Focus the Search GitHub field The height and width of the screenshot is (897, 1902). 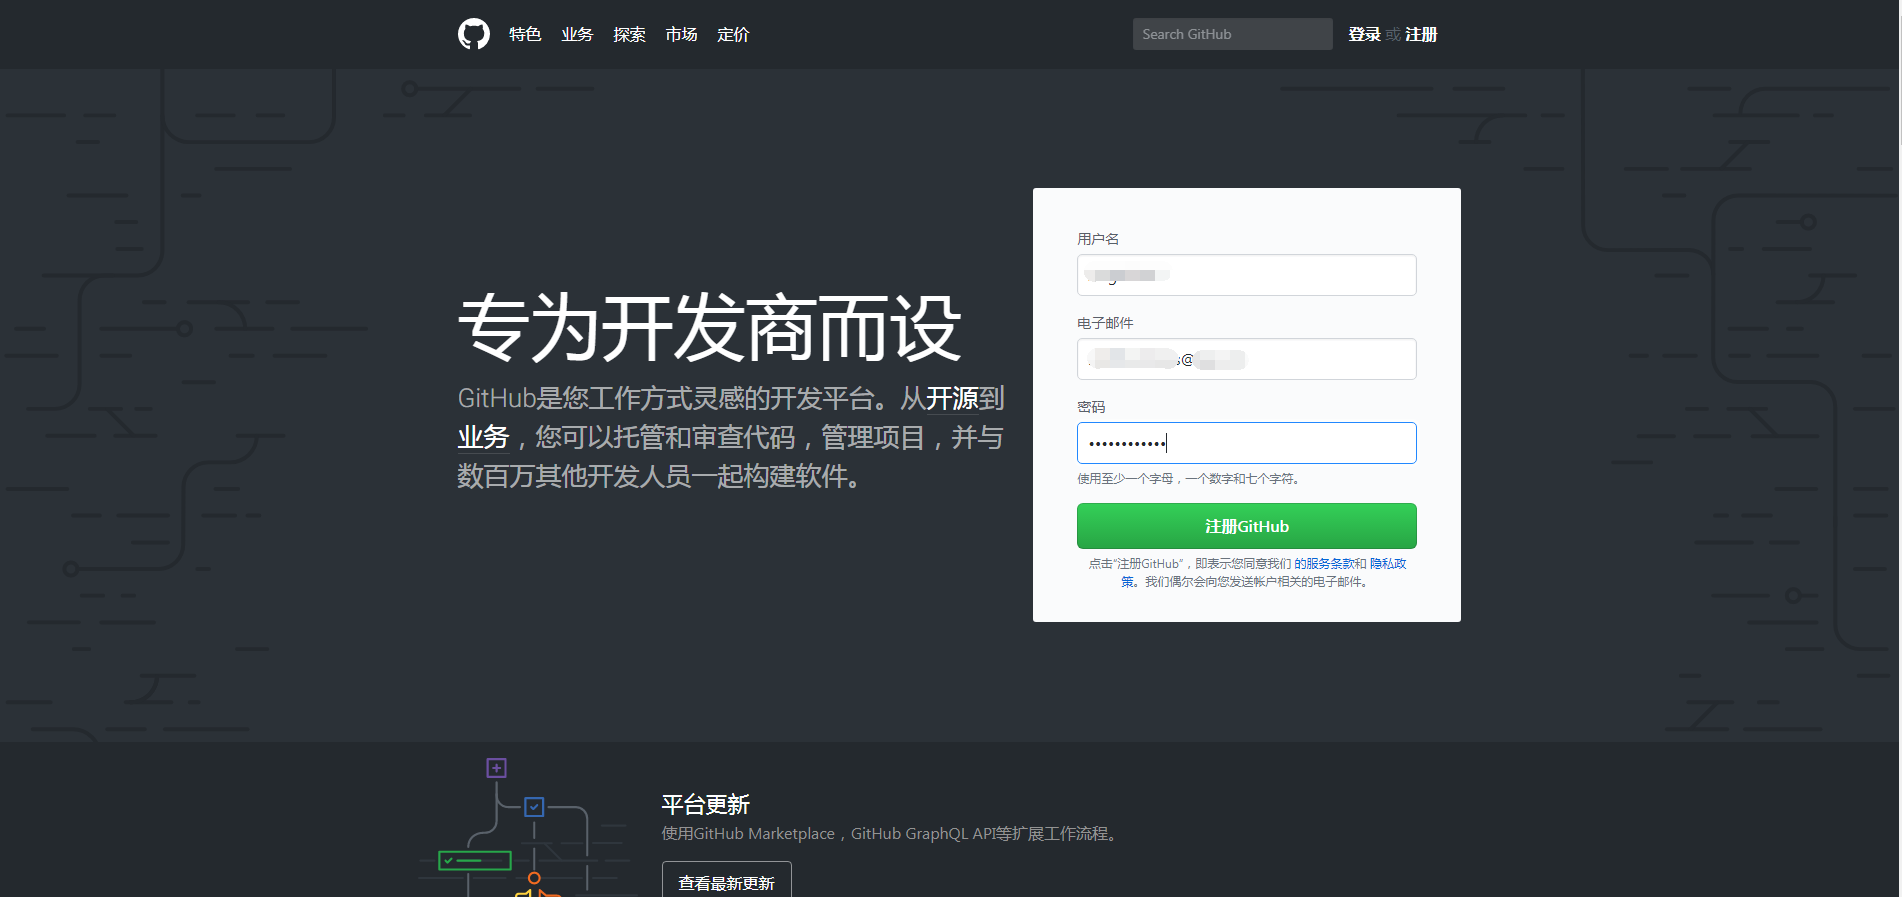1232,34
